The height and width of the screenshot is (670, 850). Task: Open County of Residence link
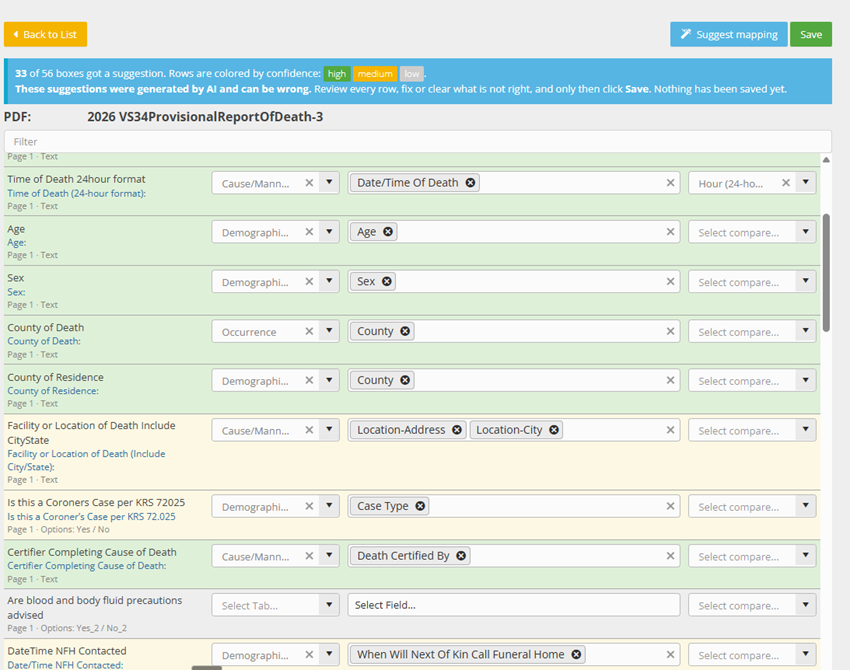click(x=53, y=391)
